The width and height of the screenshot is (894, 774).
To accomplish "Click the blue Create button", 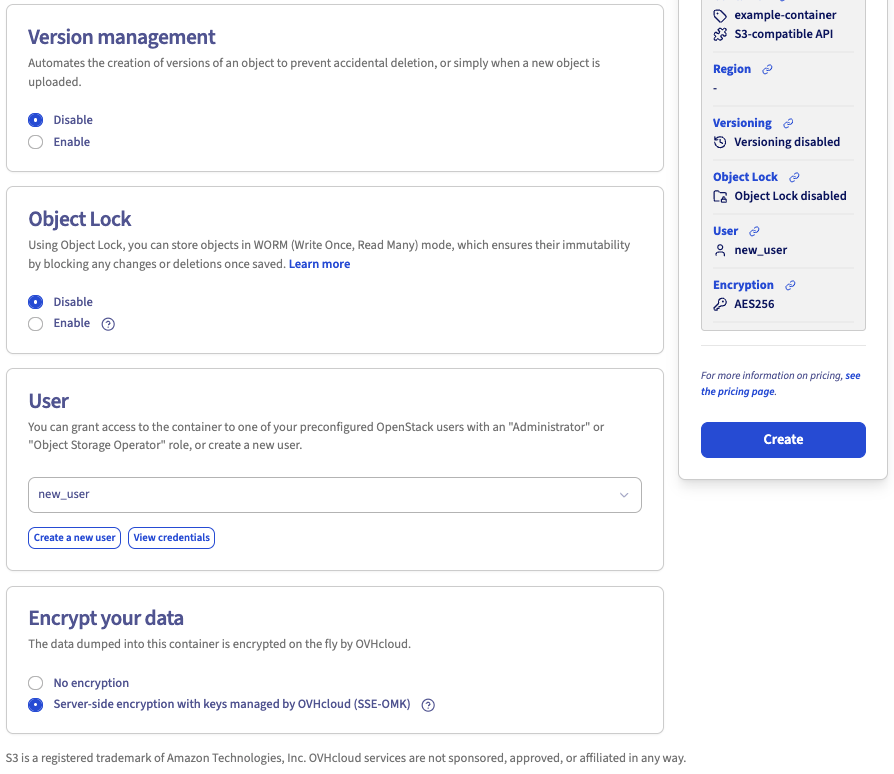I will tap(783, 439).
